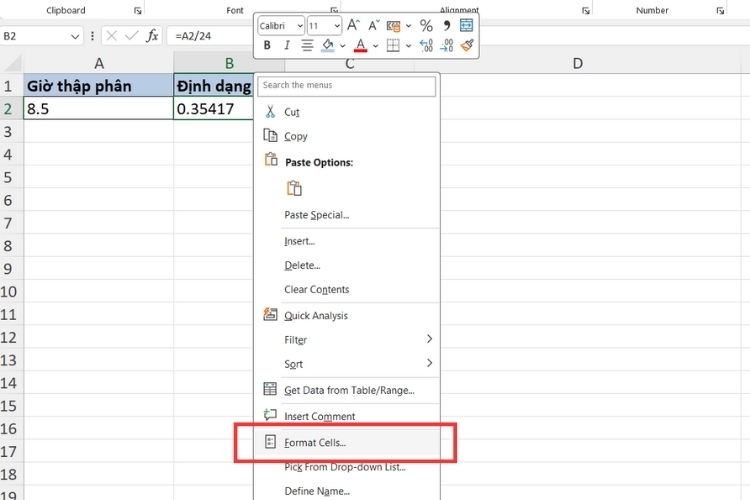Screen dimensions: 750x500
Task: Choose Delete... from the context menu
Action: (x=346, y=265)
